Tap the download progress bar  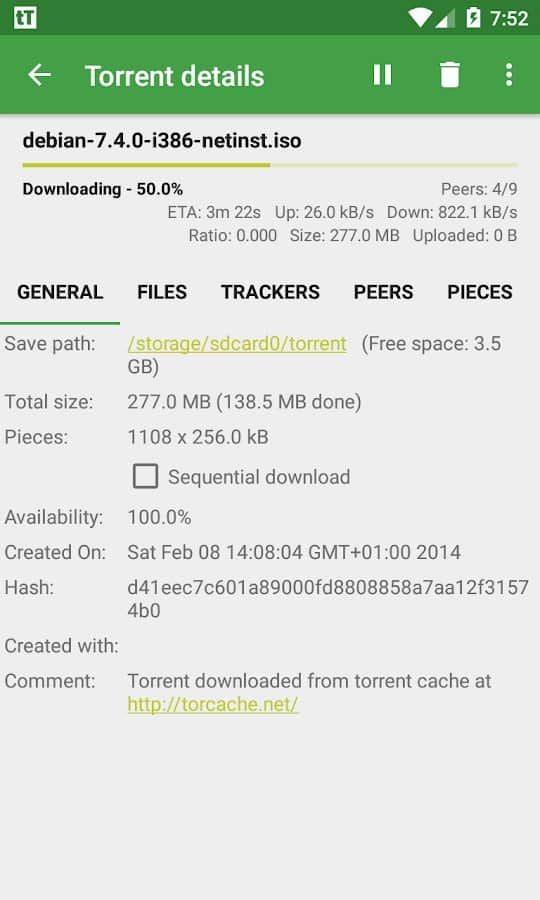(270, 165)
